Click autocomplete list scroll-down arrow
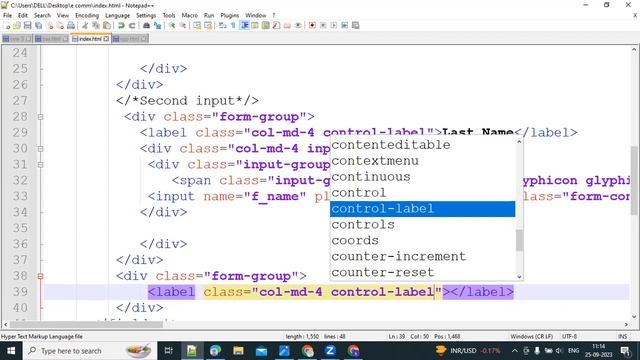 (519, 276)
